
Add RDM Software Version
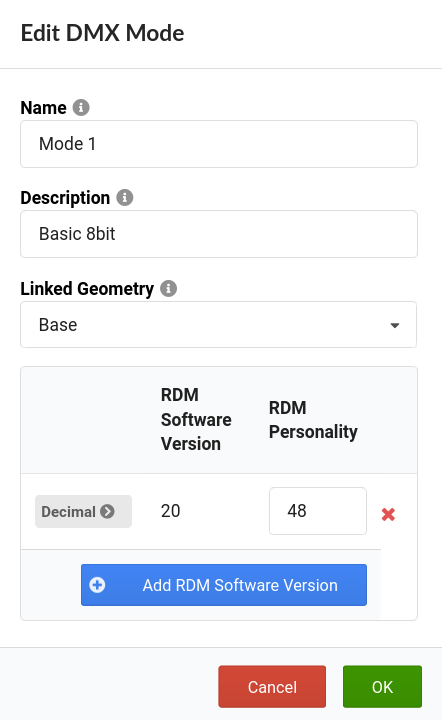pyautogui.click(x=224, y=585)
